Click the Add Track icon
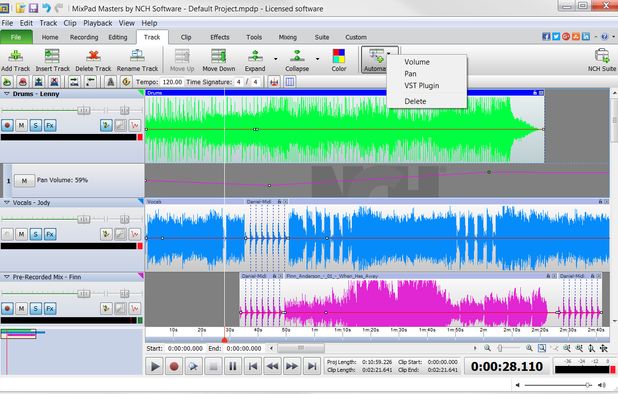Image resolution: width=618 pixels, height=394 pixels. point(15,56)
